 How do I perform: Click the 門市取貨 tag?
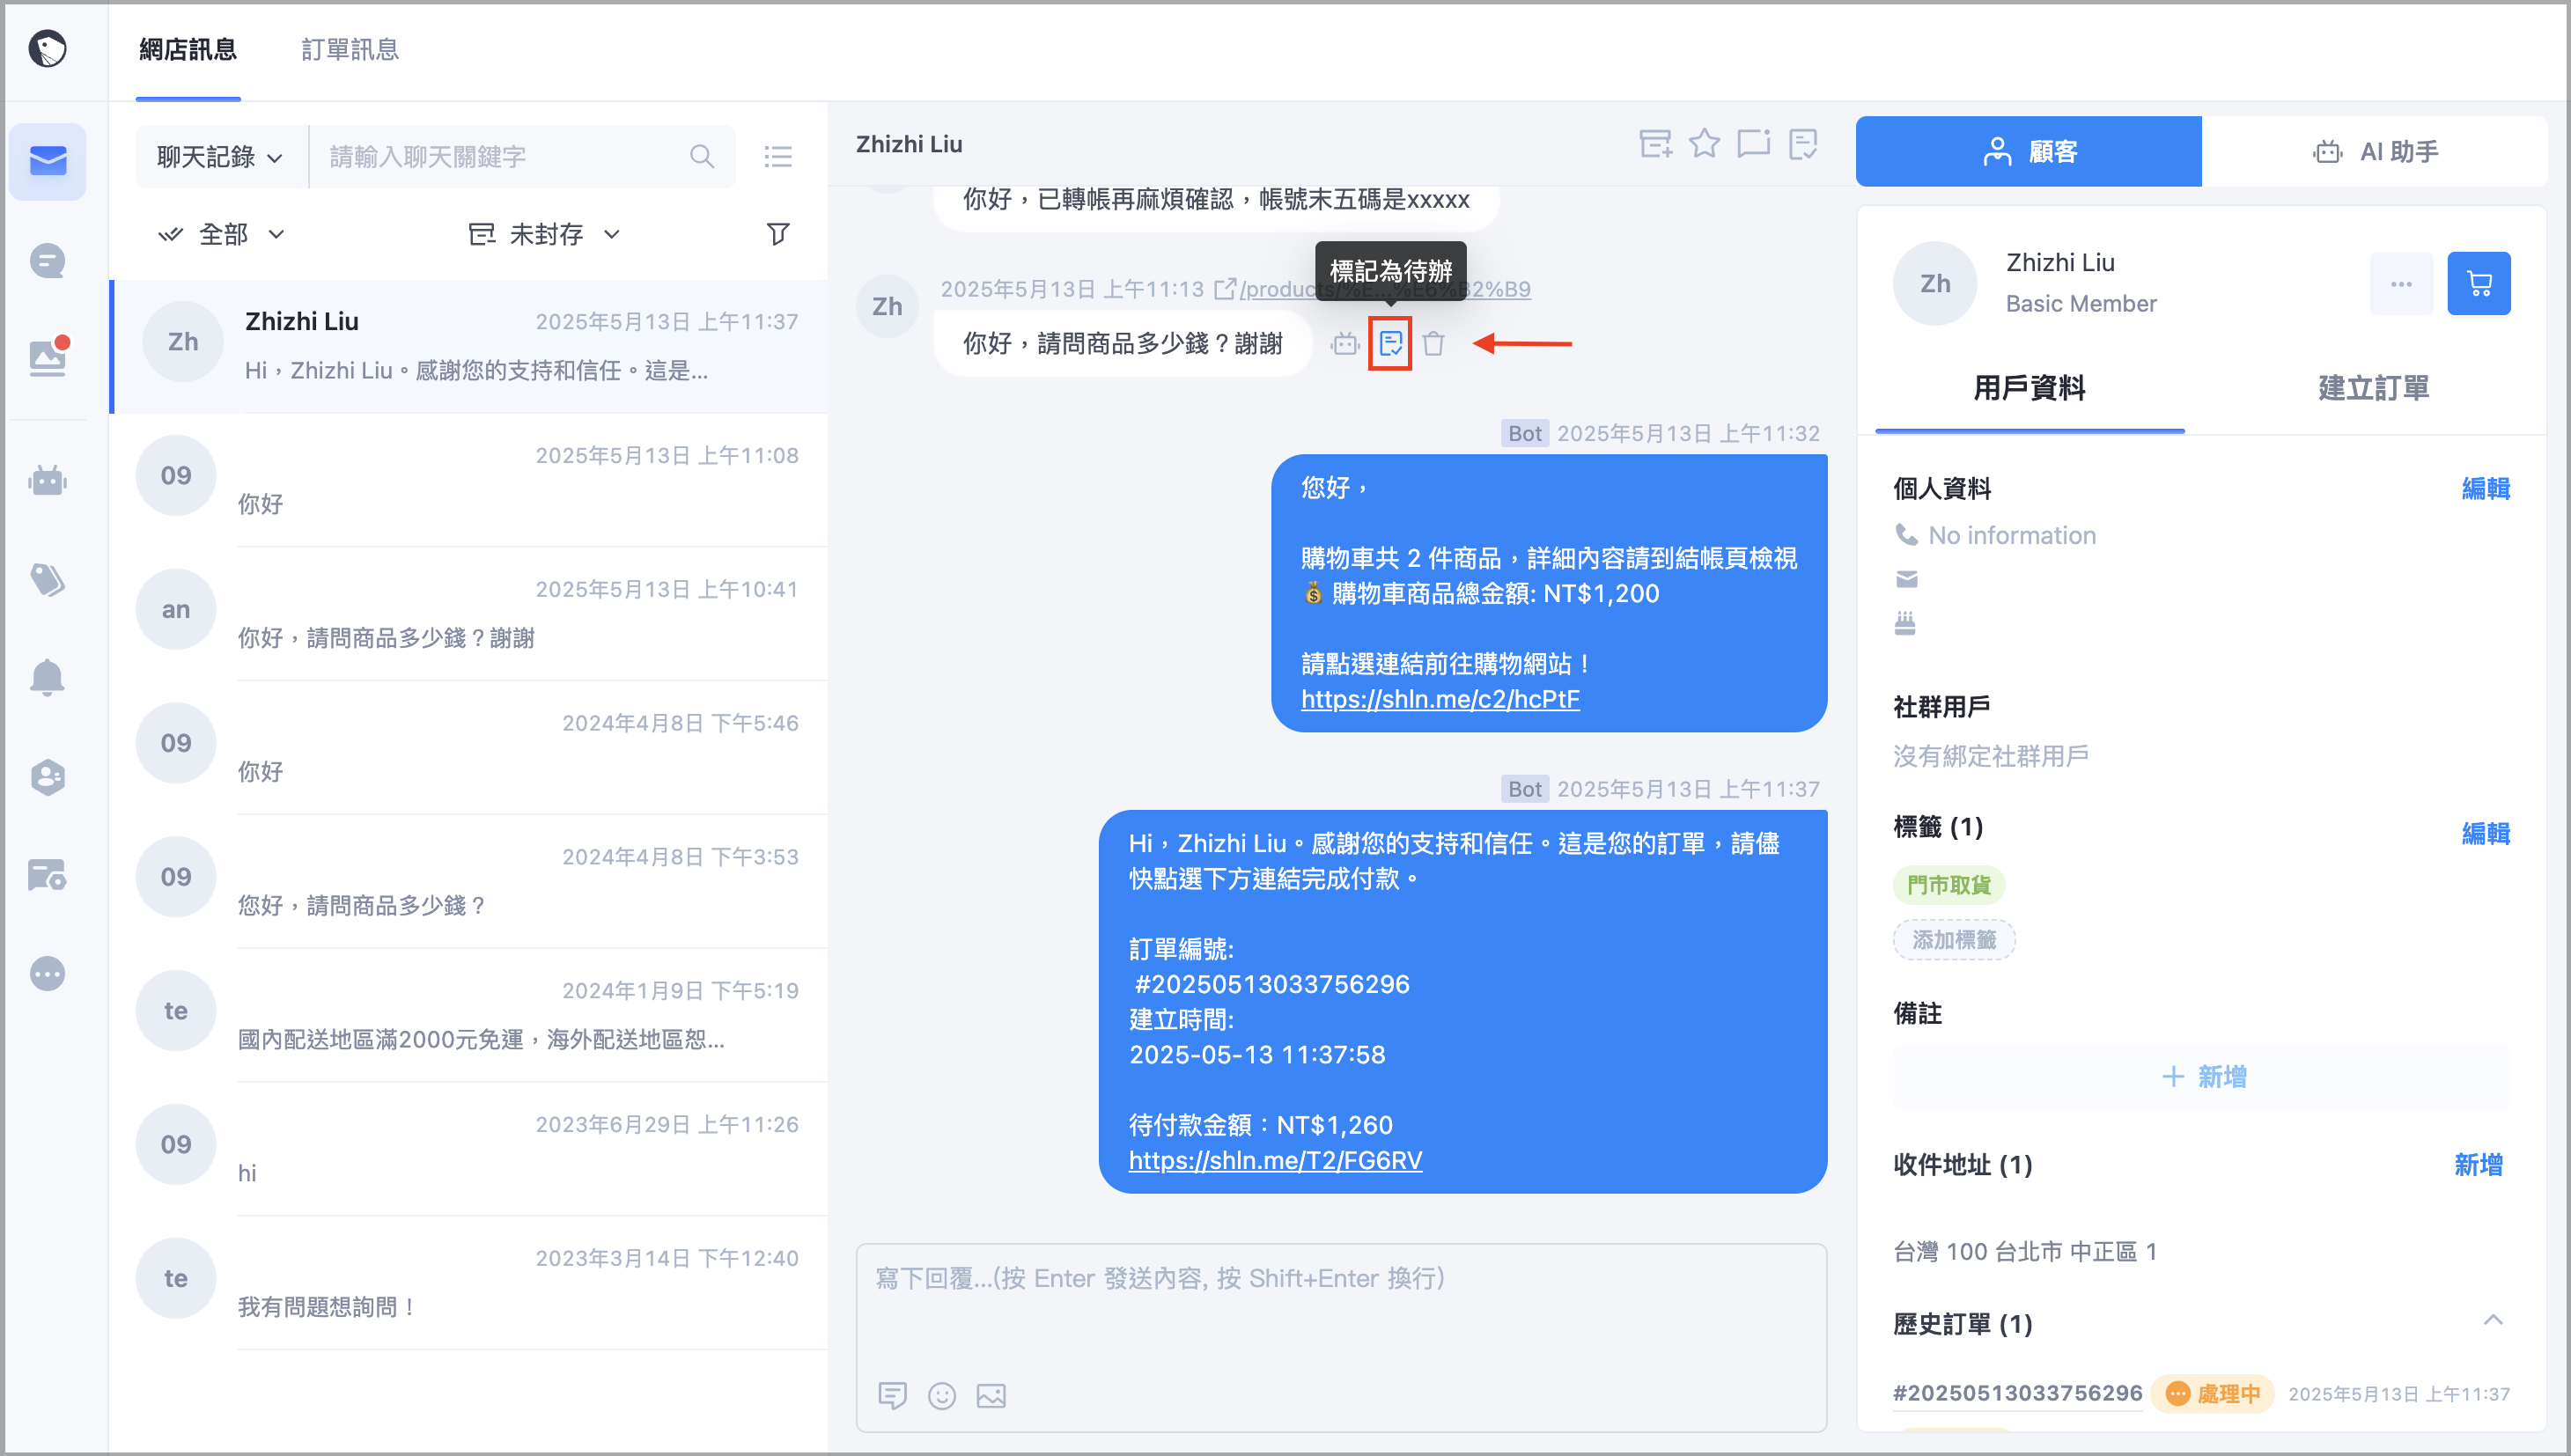pyautogui.click(x=1949, y=885)
